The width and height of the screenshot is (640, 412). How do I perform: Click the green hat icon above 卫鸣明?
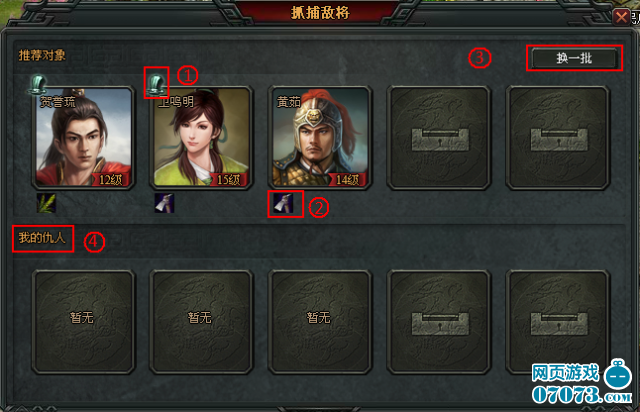point(156,85)
